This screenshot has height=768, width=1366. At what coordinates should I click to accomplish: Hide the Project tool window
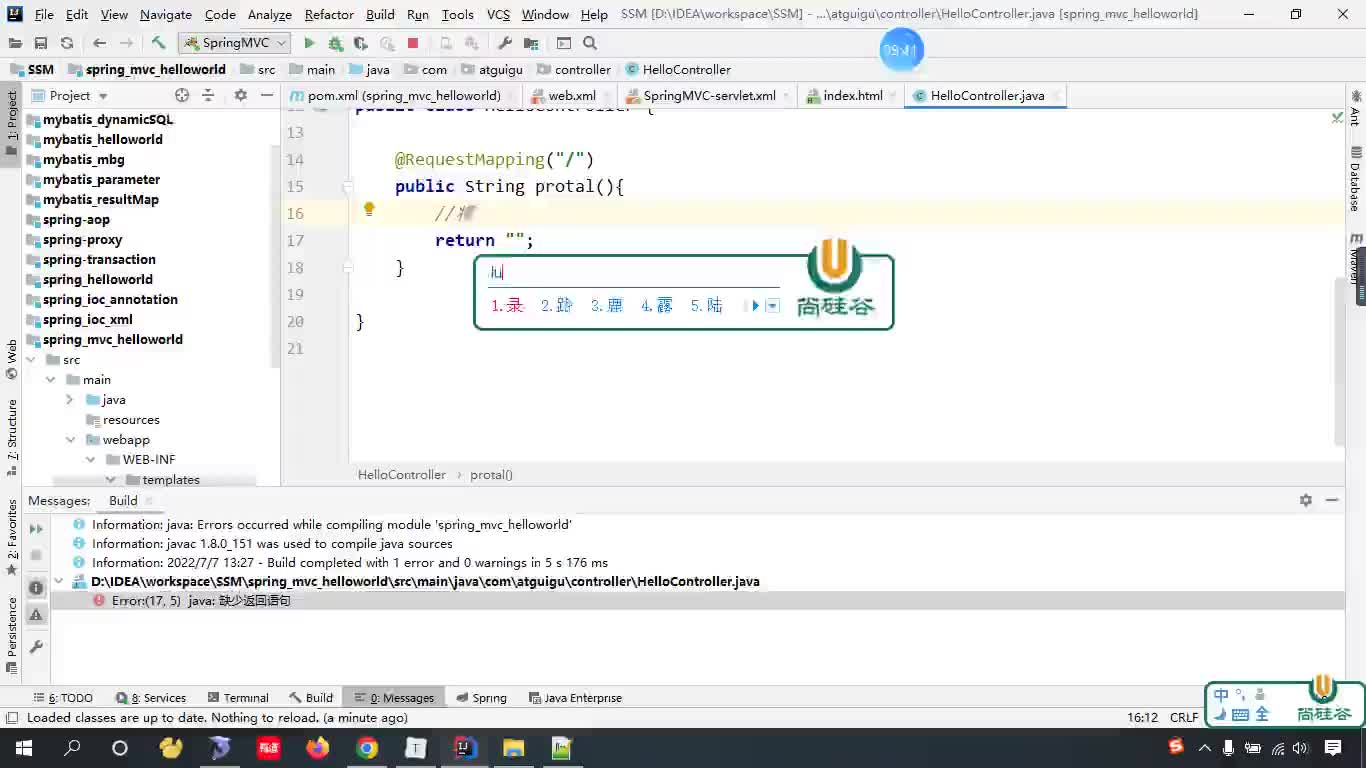click(266, 95)
